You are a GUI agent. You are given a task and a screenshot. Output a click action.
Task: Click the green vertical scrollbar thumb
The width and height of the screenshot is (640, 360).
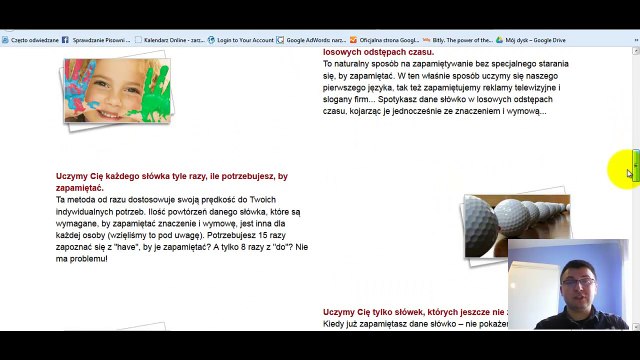636,166
